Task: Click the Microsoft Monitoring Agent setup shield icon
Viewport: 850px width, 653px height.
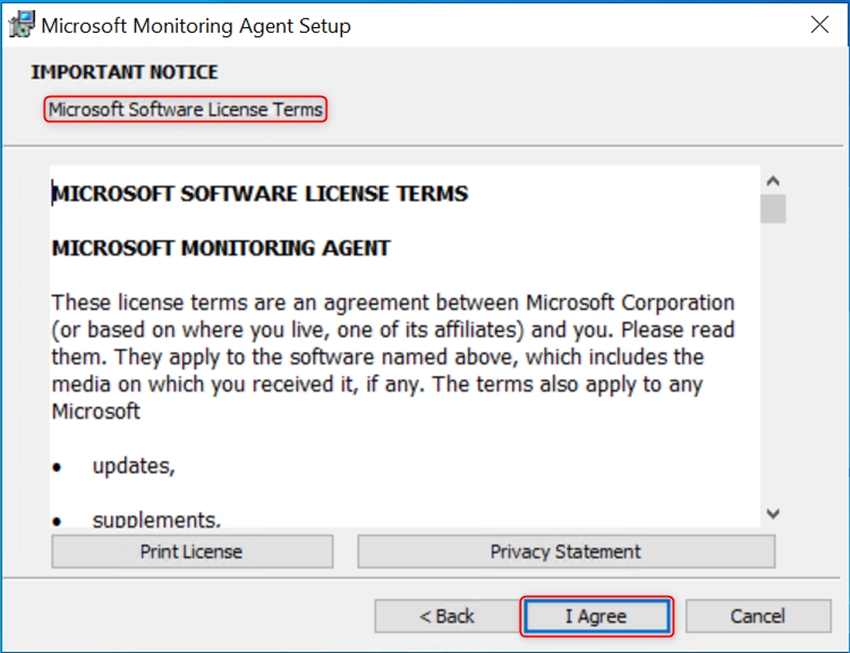Action: [21, 24]
